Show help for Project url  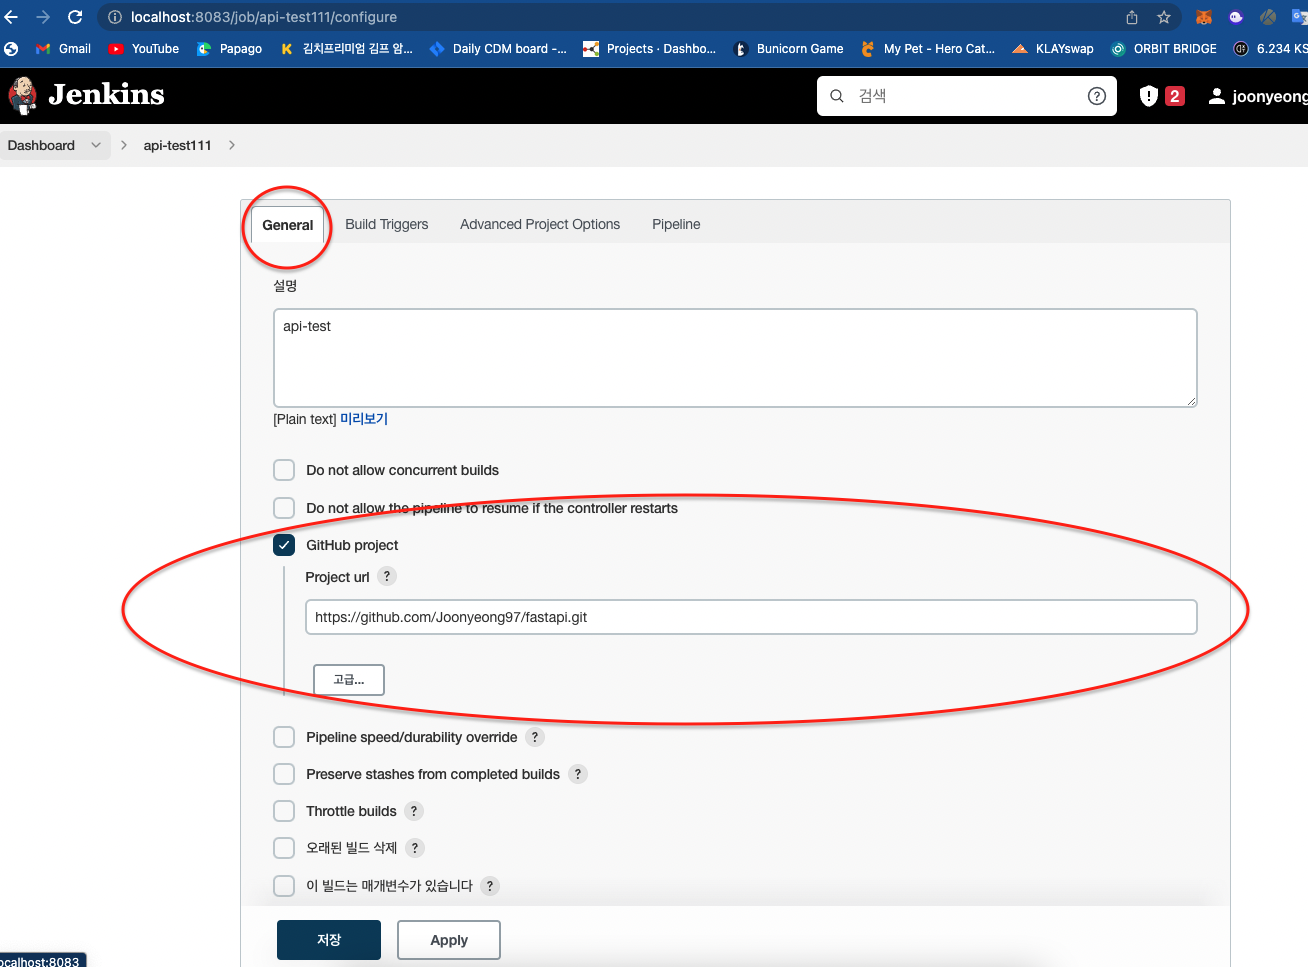[387, 576]
